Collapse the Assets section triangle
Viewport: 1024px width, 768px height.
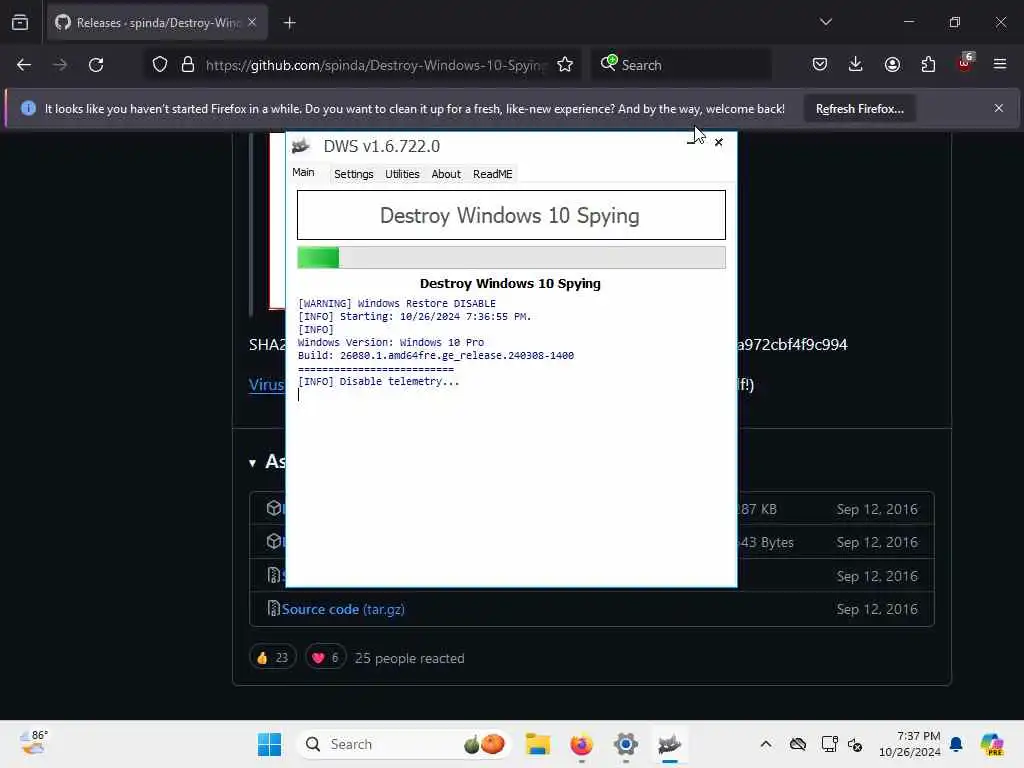tap(253, 463)
